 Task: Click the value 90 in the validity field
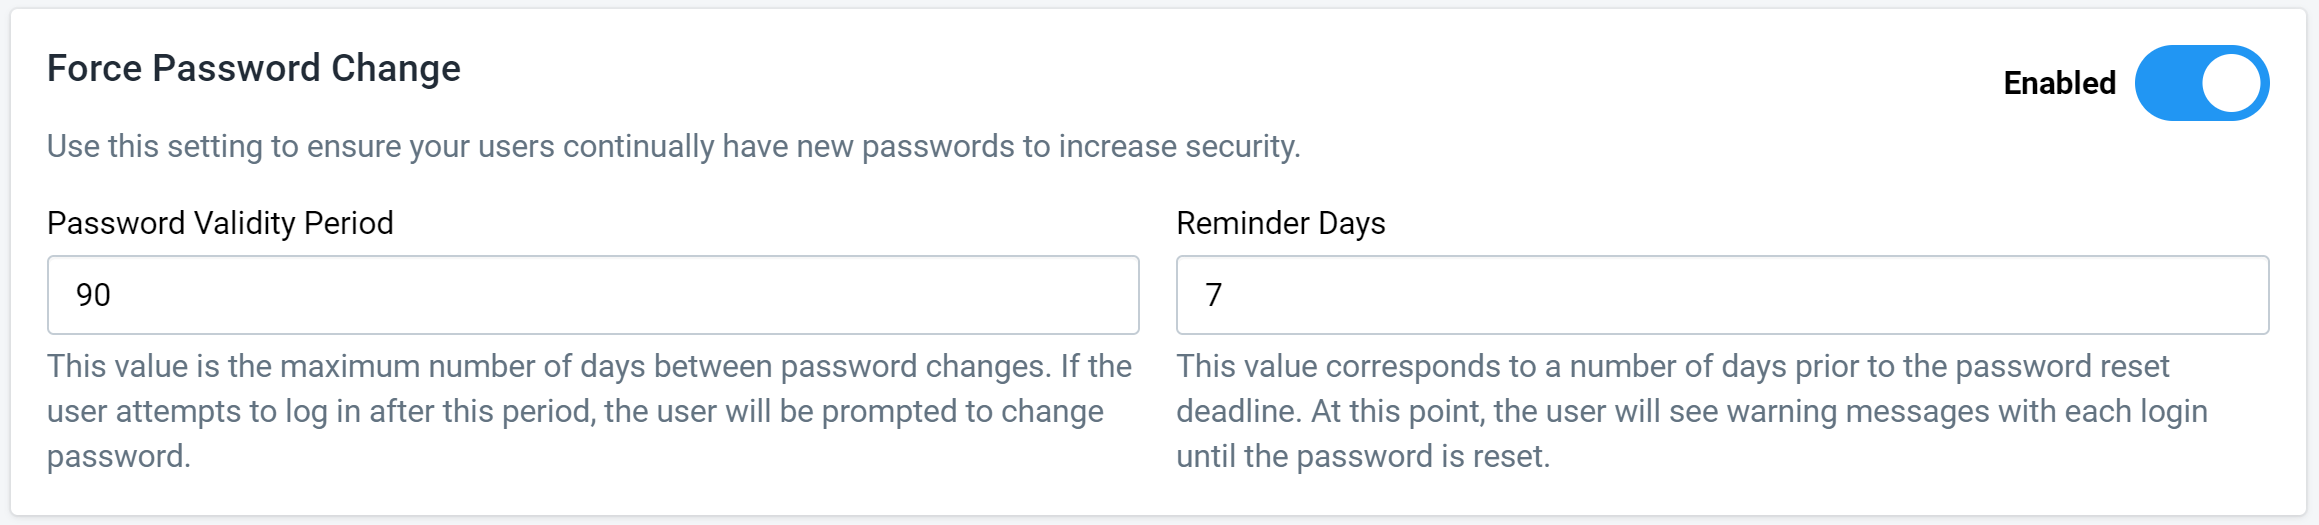pos(93,295)
